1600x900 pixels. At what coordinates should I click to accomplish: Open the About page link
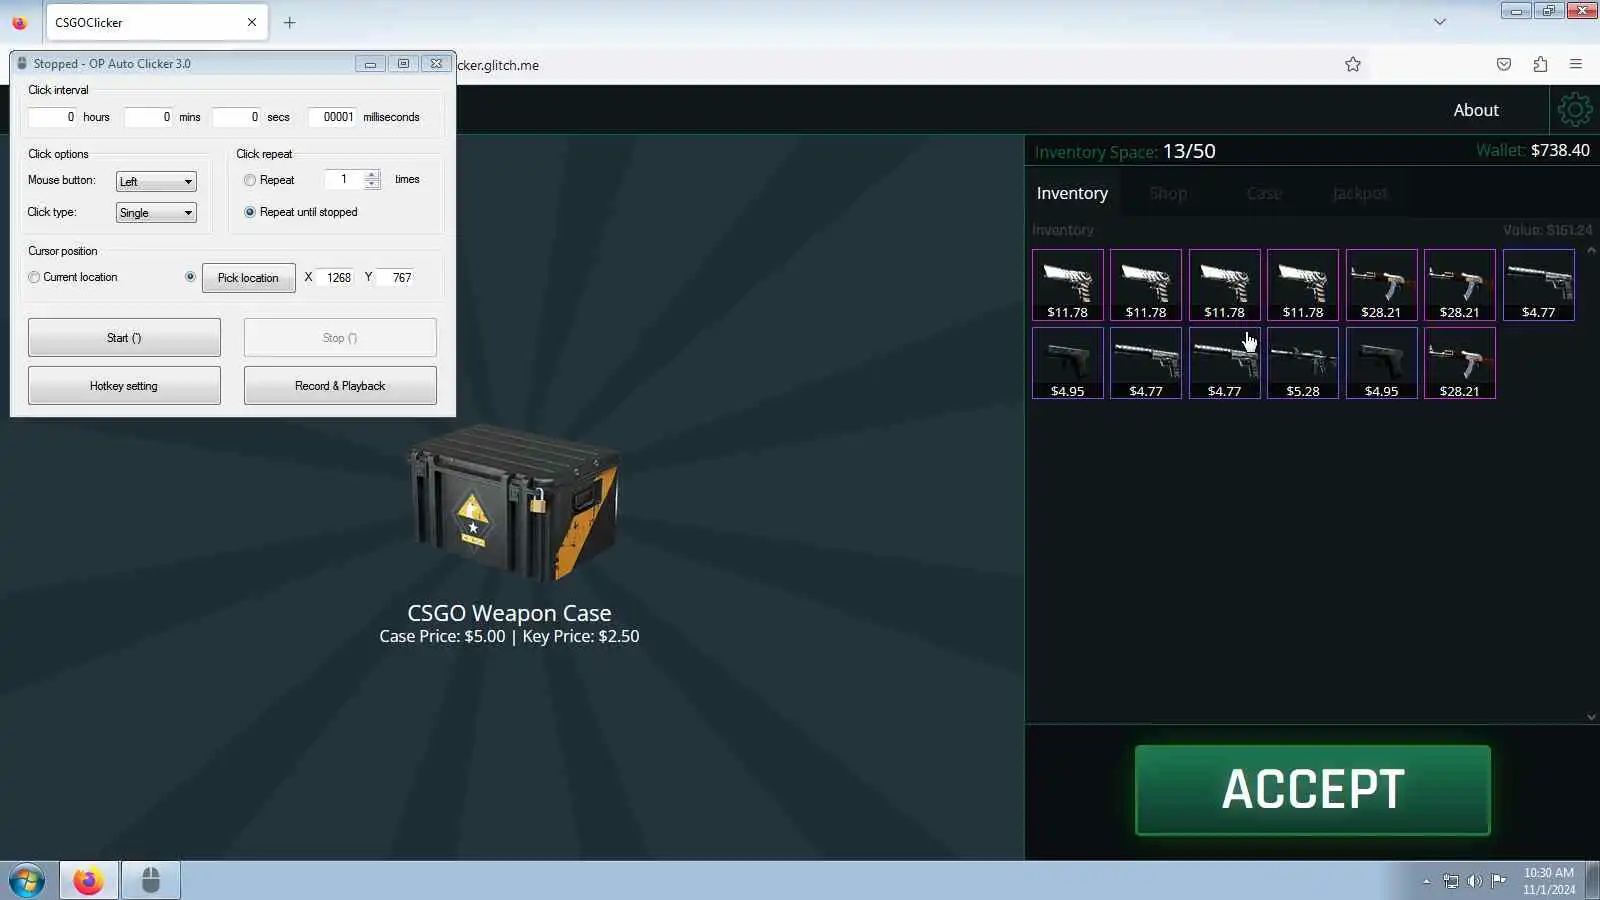tap(1476, 110)
